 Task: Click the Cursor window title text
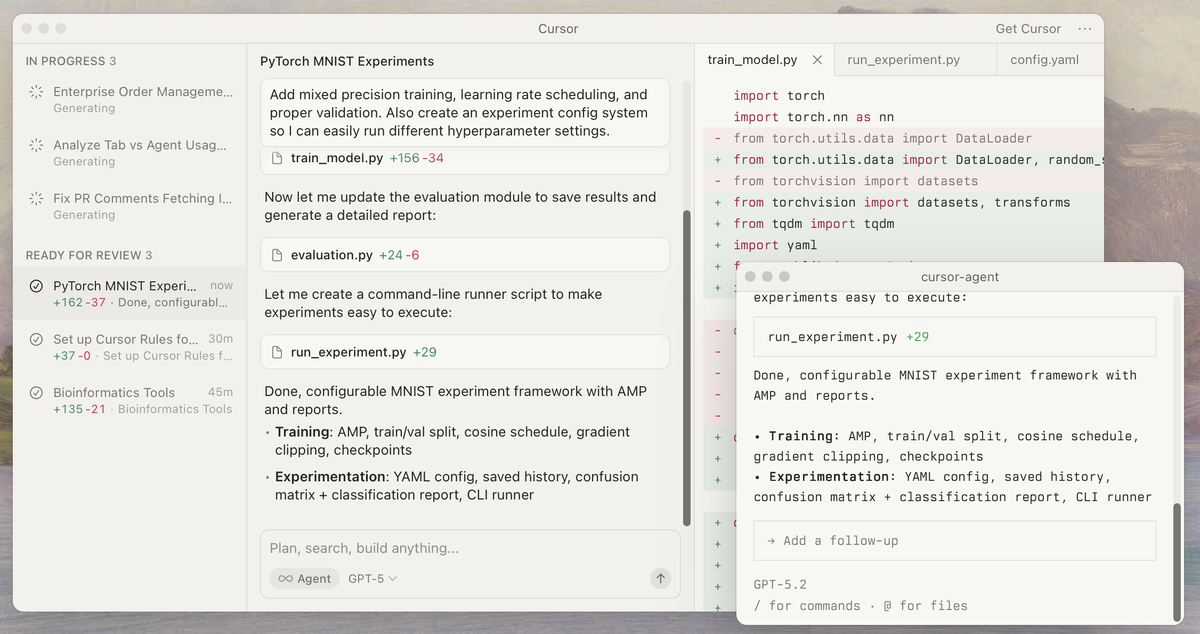tap(558, 29)
